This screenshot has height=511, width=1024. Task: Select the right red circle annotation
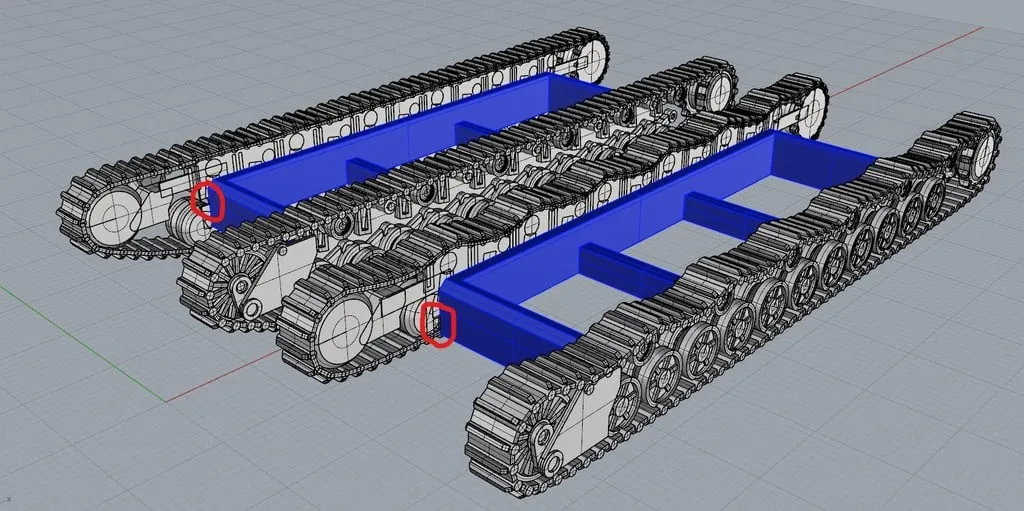(439, 324)
